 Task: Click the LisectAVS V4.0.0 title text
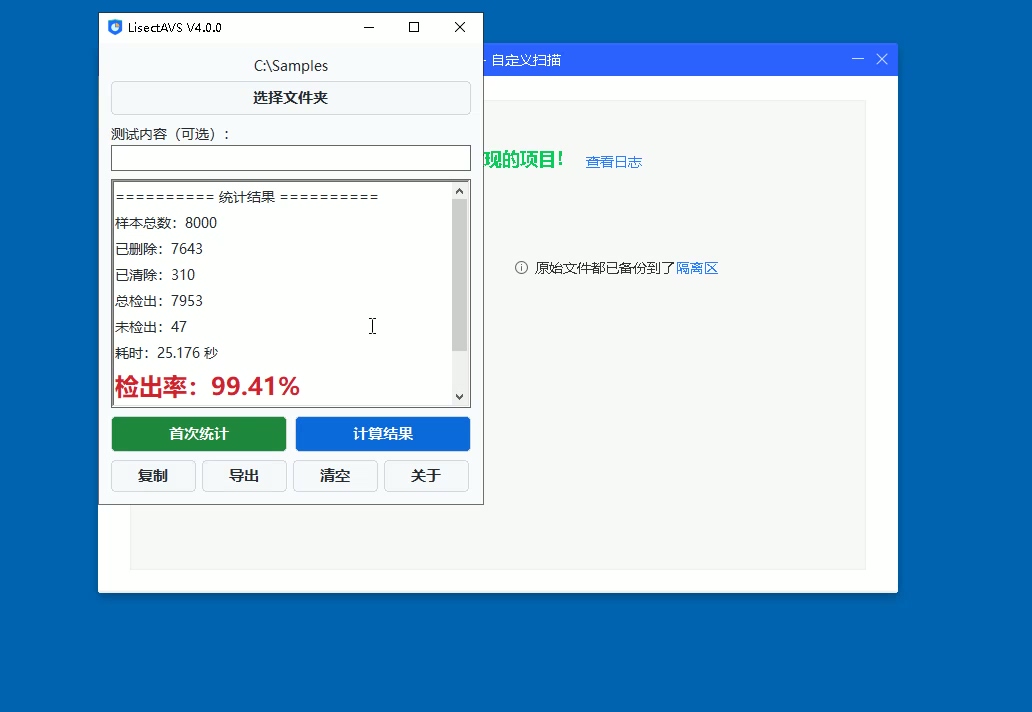pyautogui.click(x=174, y=28)
